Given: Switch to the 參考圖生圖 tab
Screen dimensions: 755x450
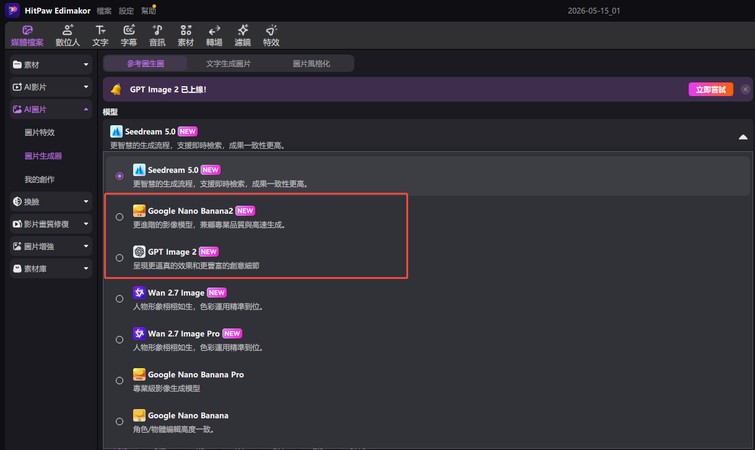Looking at the screenshot, I should point(145,64).
